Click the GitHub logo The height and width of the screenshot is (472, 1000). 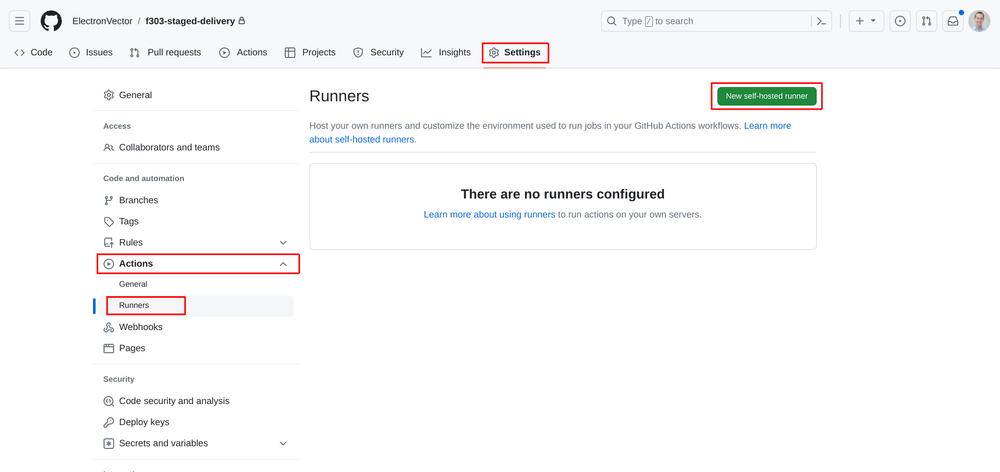click(x=51, y=21)
